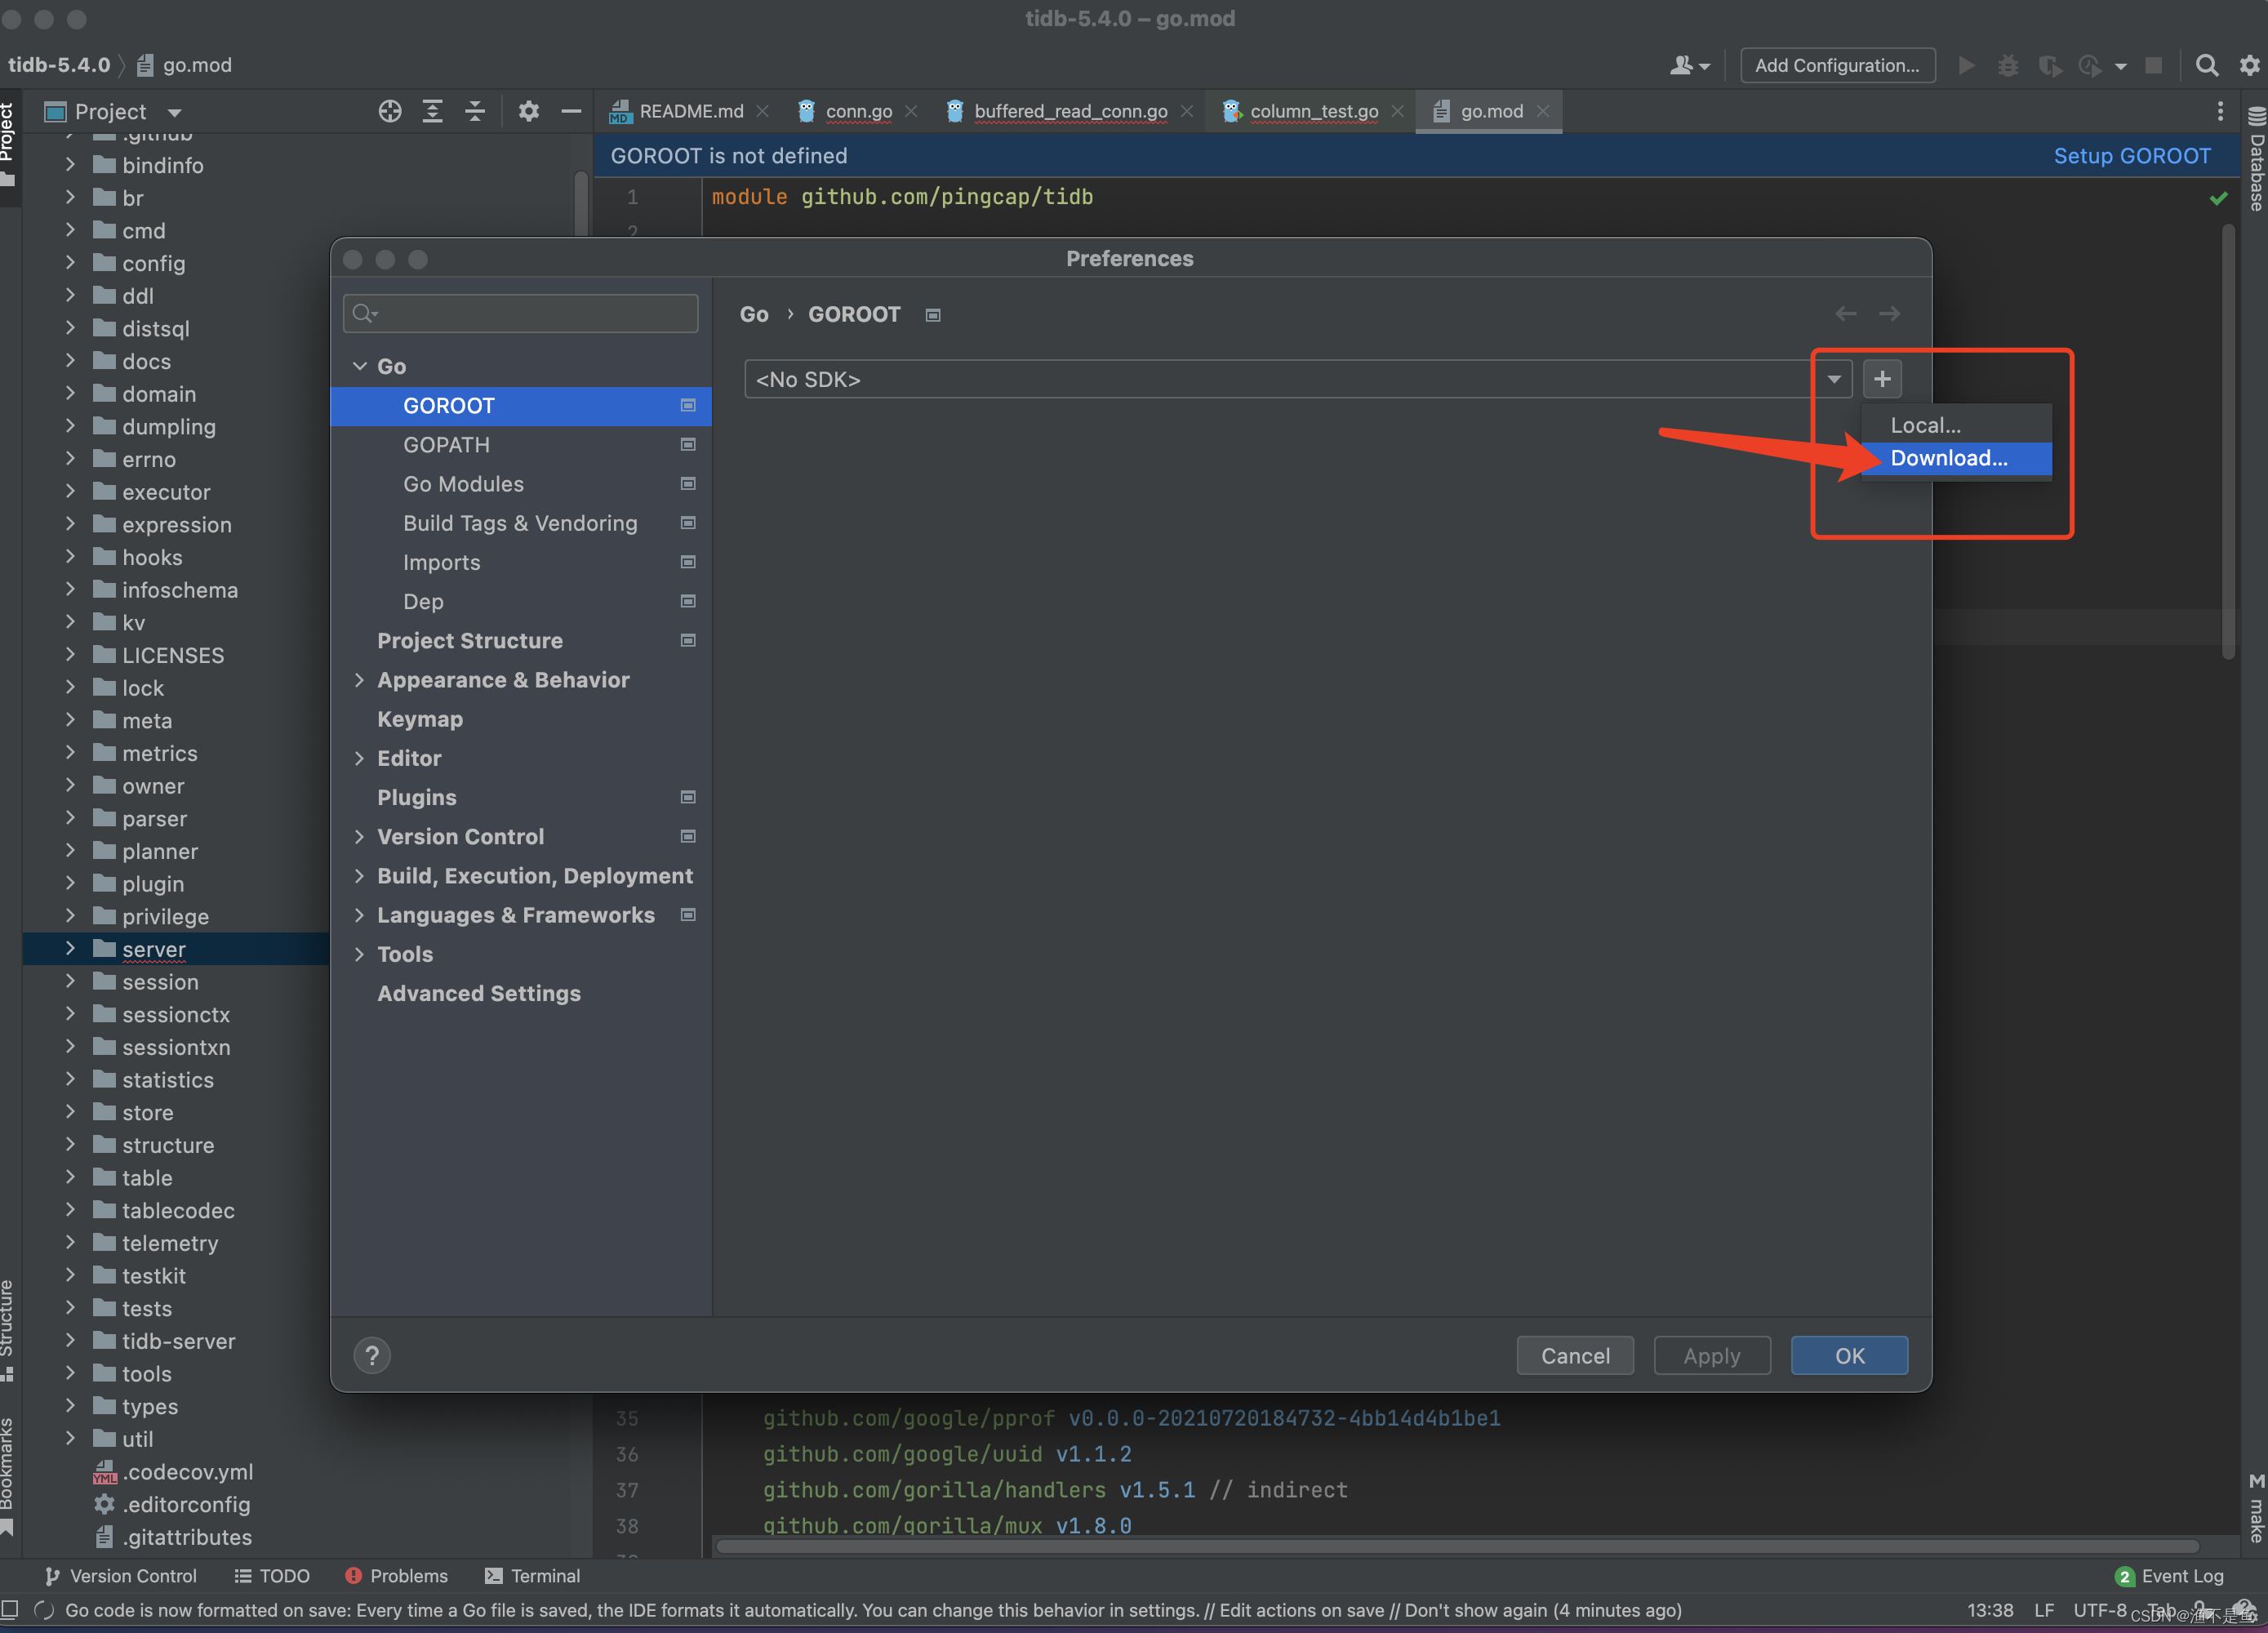Click the Navigate back arrow icon
The height and width of the screenshot is (1633, 2268).
click(1845, 314)
